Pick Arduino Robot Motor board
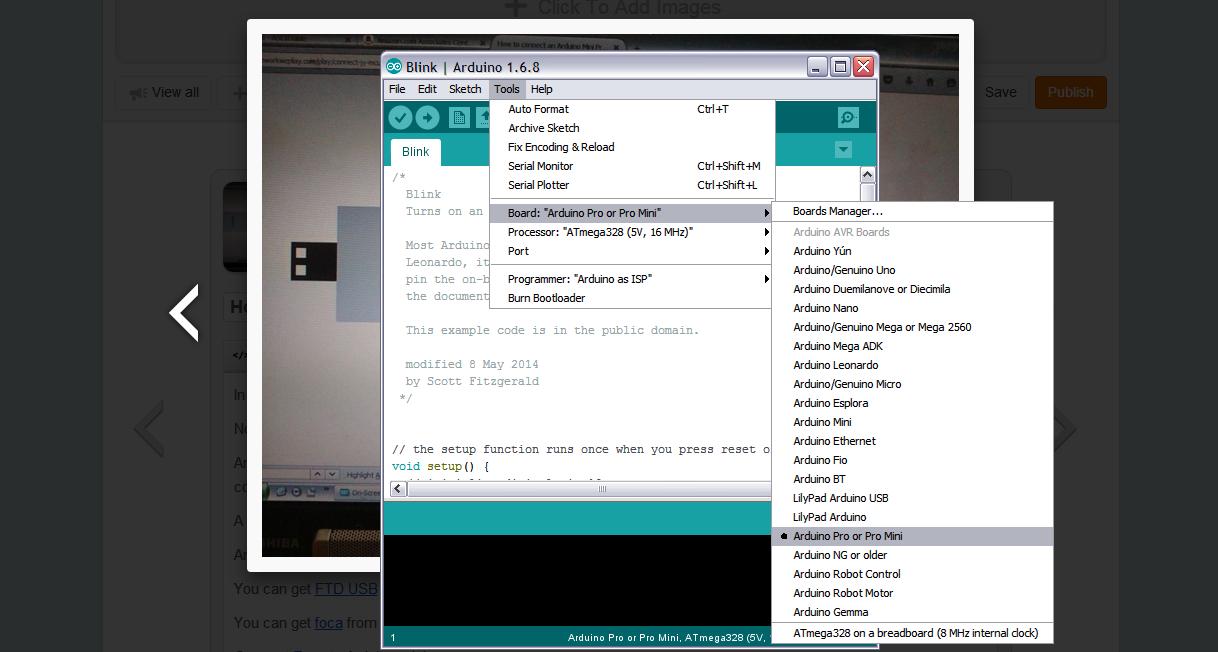The height and width of the screenshot is (652, 1218). [912, 593]
